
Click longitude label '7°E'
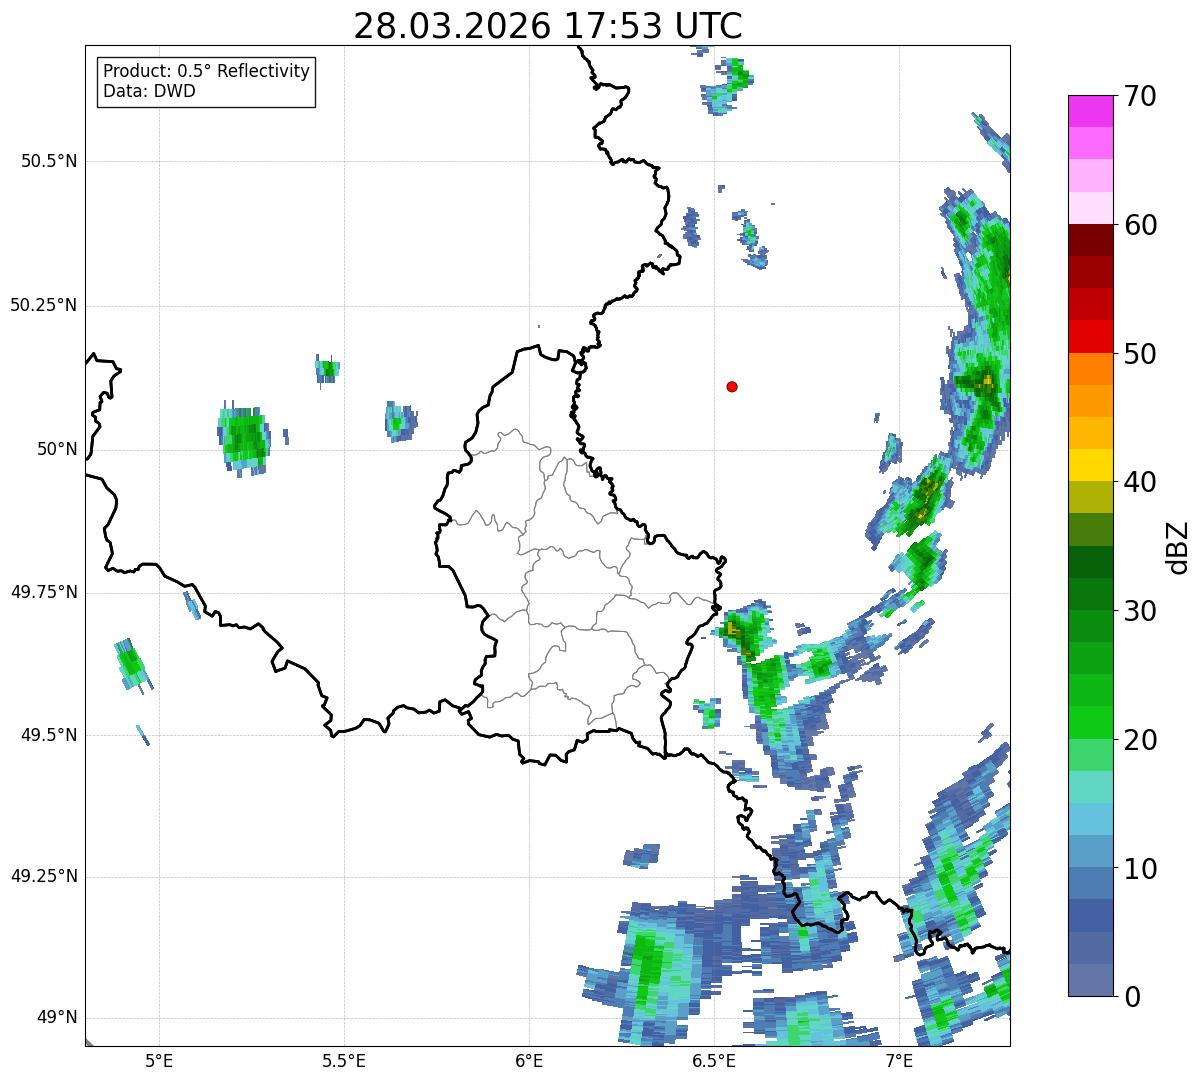[x=899, y=1060]
